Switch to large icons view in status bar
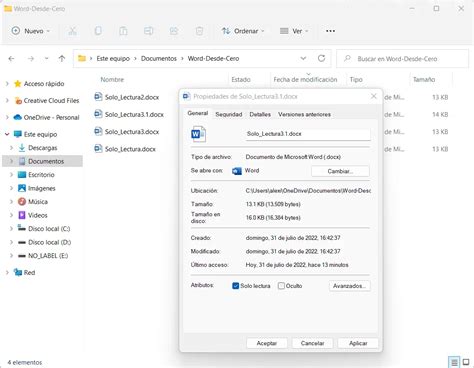 [466, 362]
